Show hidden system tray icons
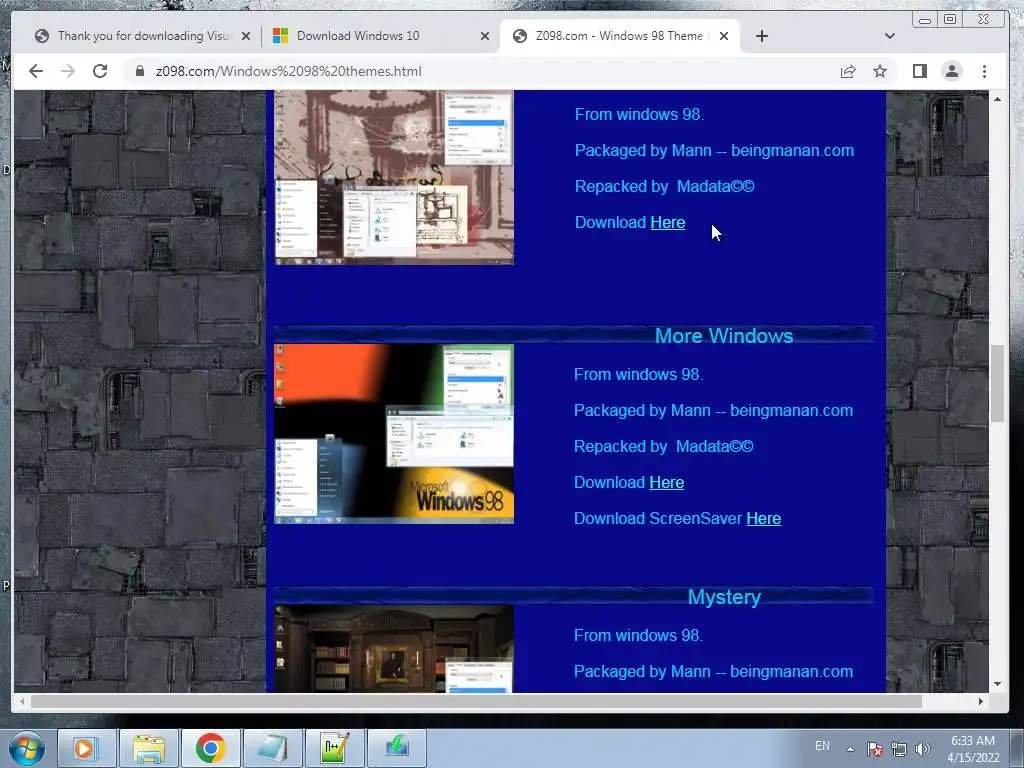This screenshot has width=1024, height=768. 850,749
